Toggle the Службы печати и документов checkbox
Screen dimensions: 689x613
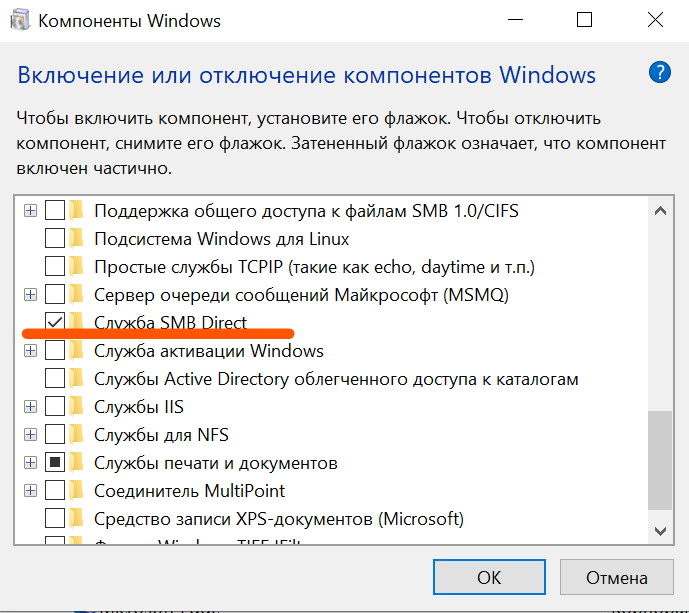pos(55,463)
